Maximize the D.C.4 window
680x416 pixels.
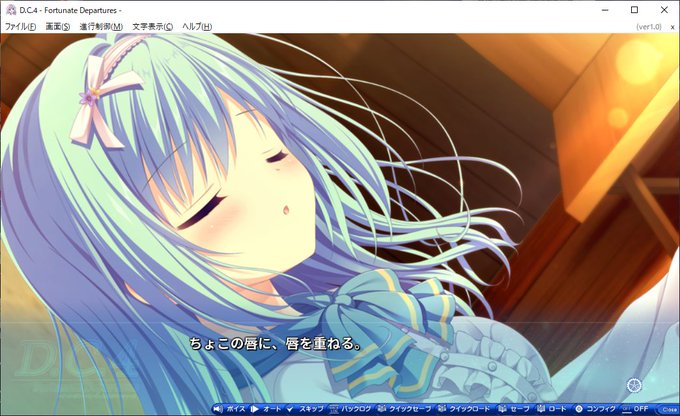click(x=634, y=10)
